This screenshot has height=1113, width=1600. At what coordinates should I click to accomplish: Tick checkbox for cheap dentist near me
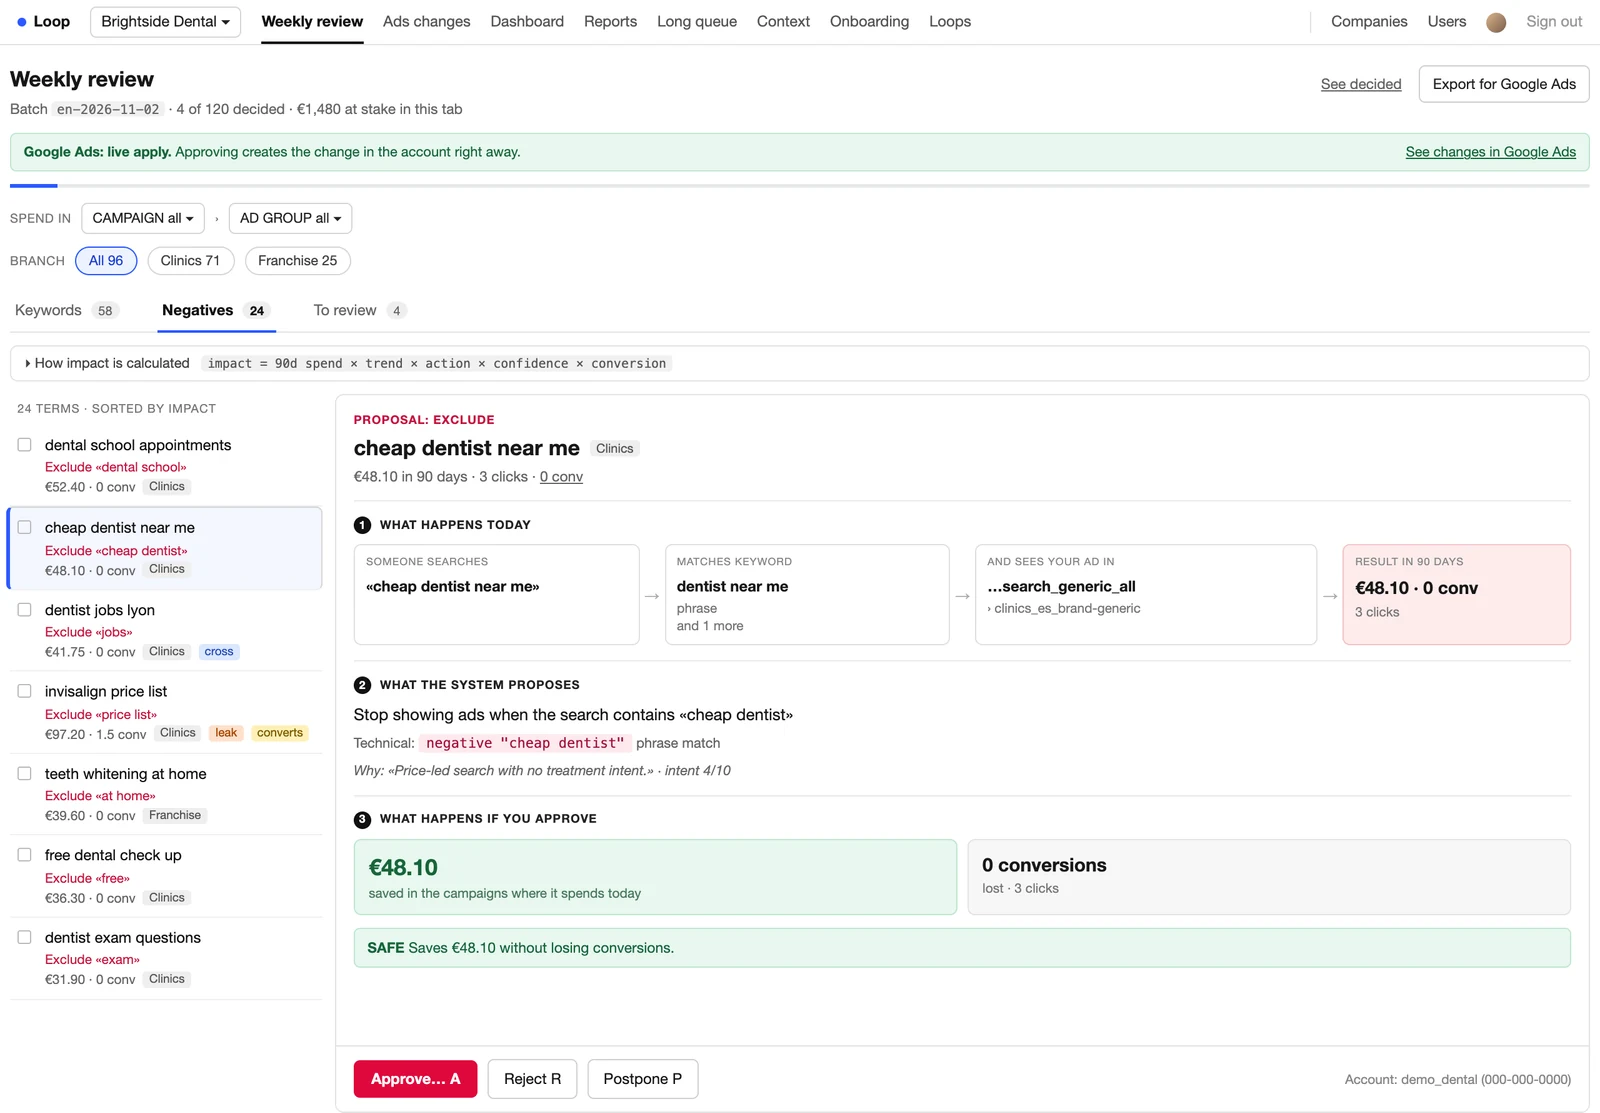(x=24, y=527)
